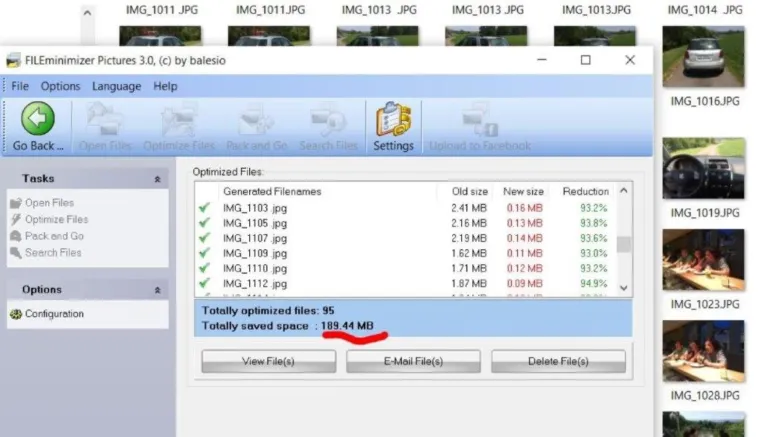This screenshot has width=762, height=437.
Task: Open the File menu
Action: pos(20,86)
